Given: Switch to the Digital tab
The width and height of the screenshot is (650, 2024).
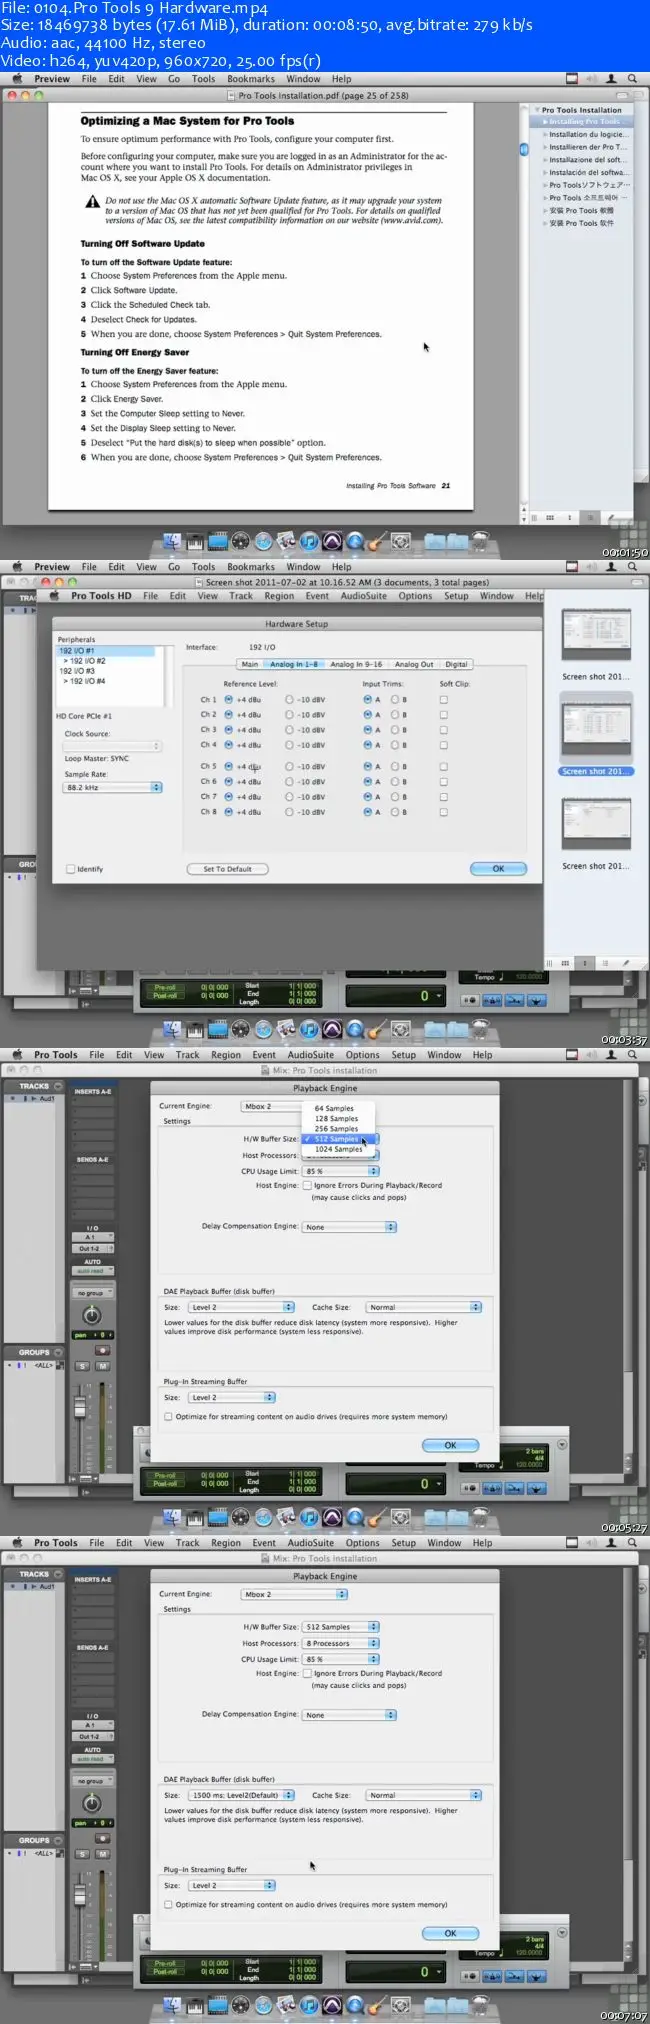Looking at the screenshot, I should [456, 664].
